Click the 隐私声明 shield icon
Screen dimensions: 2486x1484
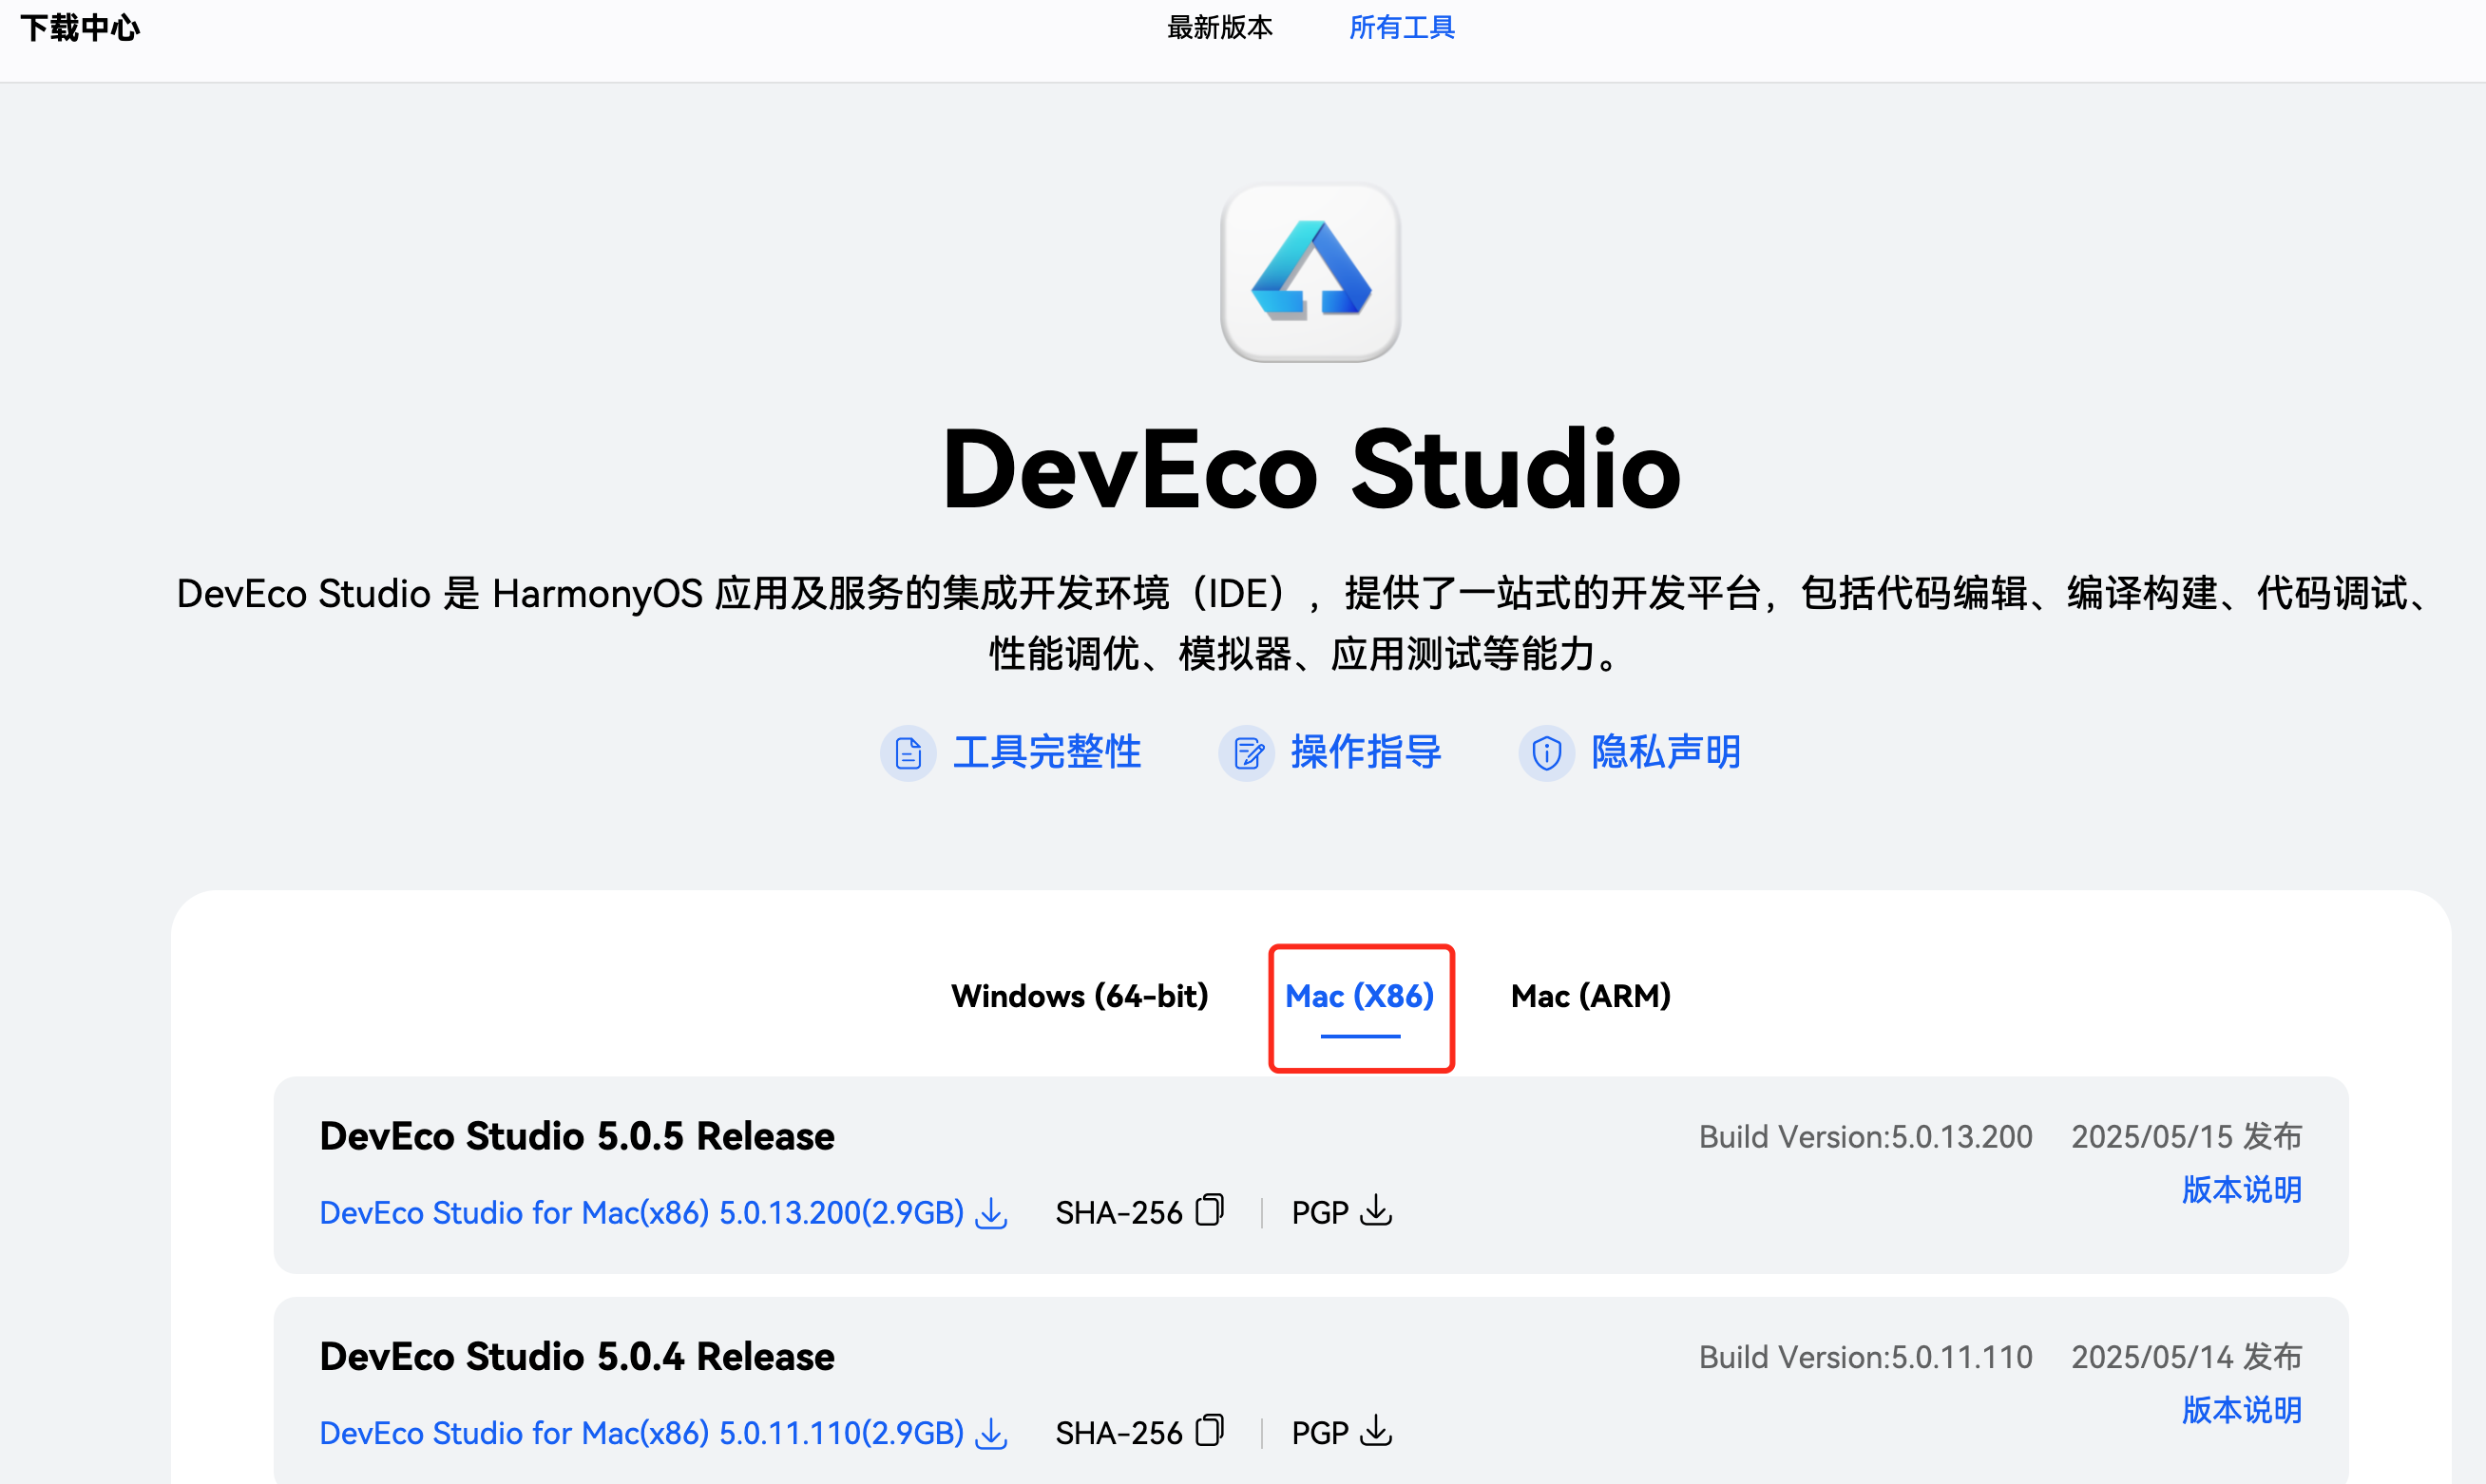(1546, 753)
